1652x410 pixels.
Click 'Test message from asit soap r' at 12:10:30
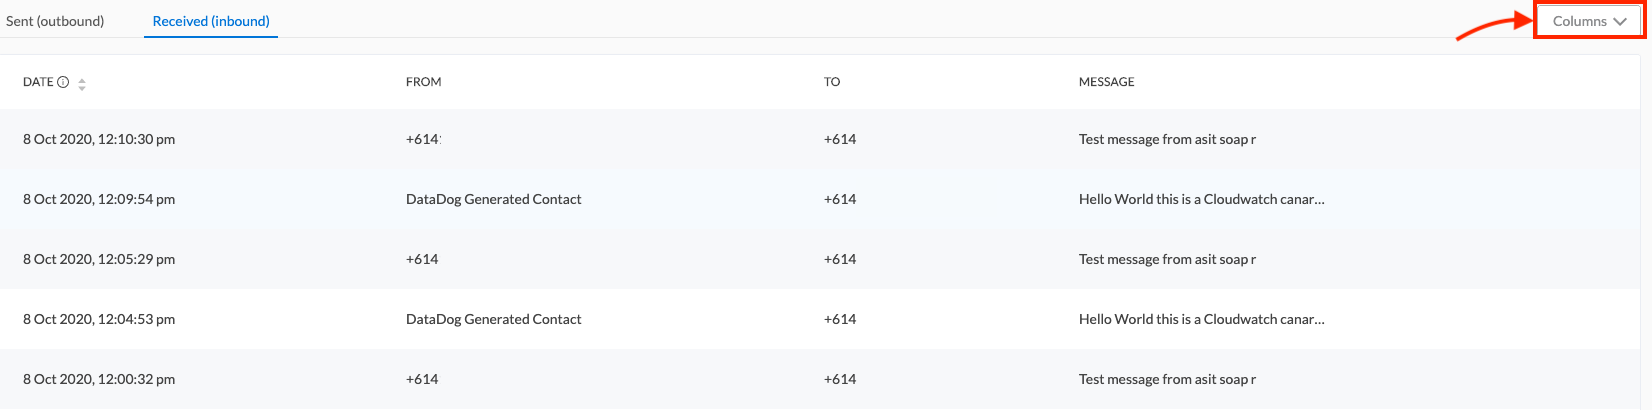click(x=1167, y=139)
